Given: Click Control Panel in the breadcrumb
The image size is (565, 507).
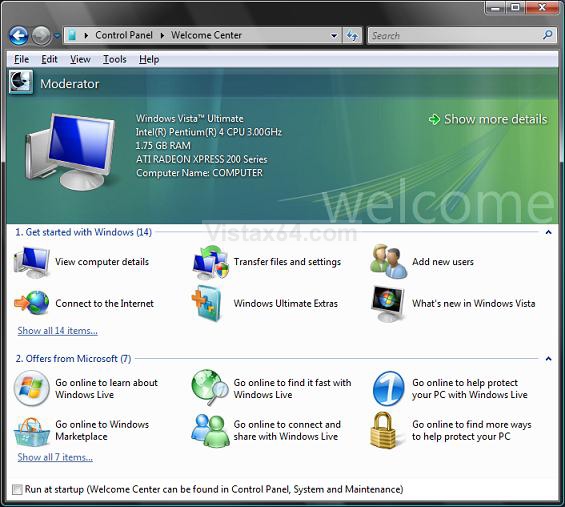Looking at the screenshot, I should point(124,35).
